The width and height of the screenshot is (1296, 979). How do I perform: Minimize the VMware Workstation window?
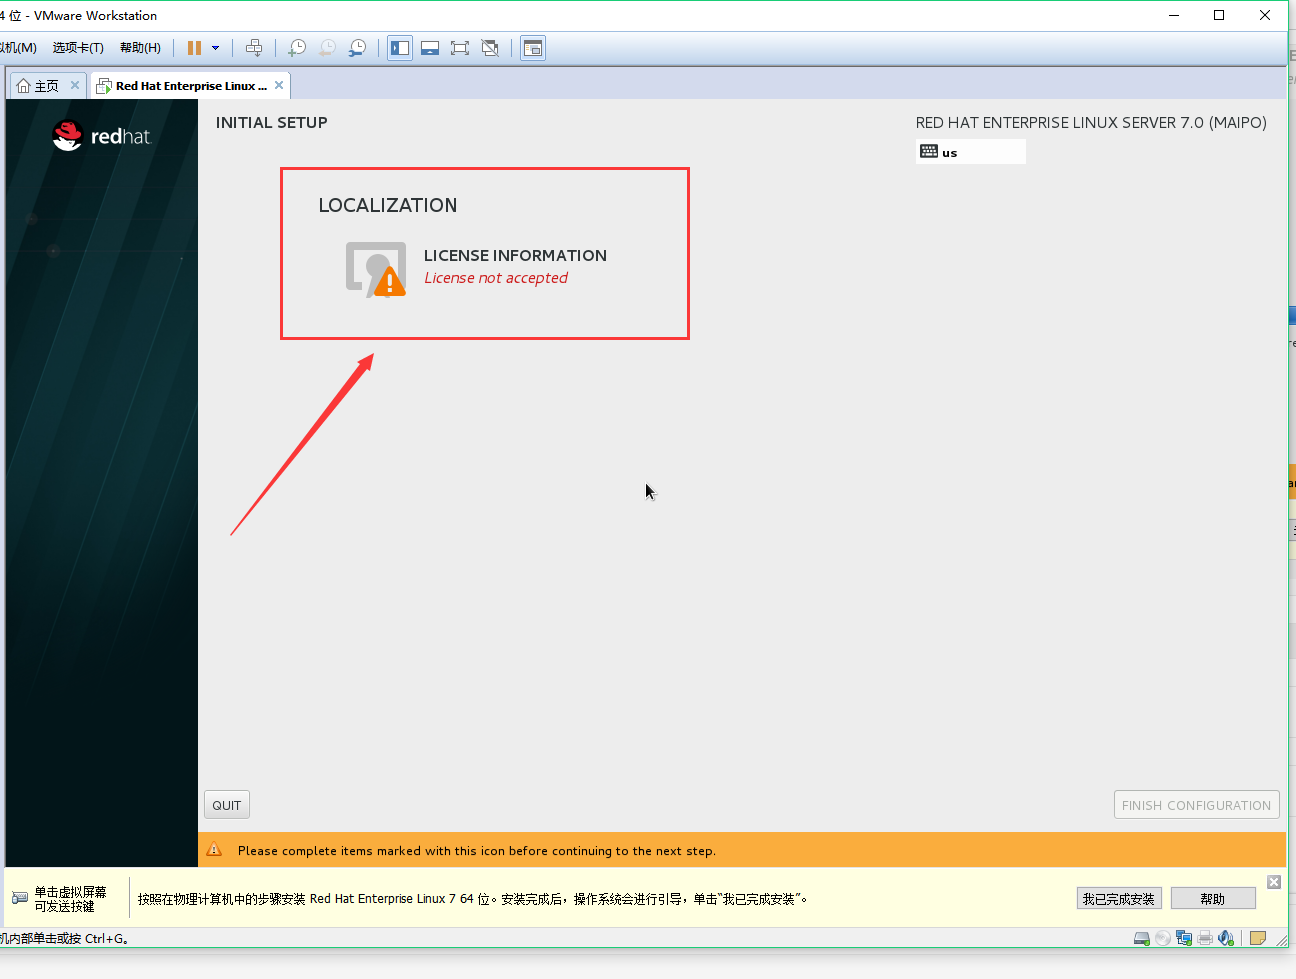click(1174, 15)
